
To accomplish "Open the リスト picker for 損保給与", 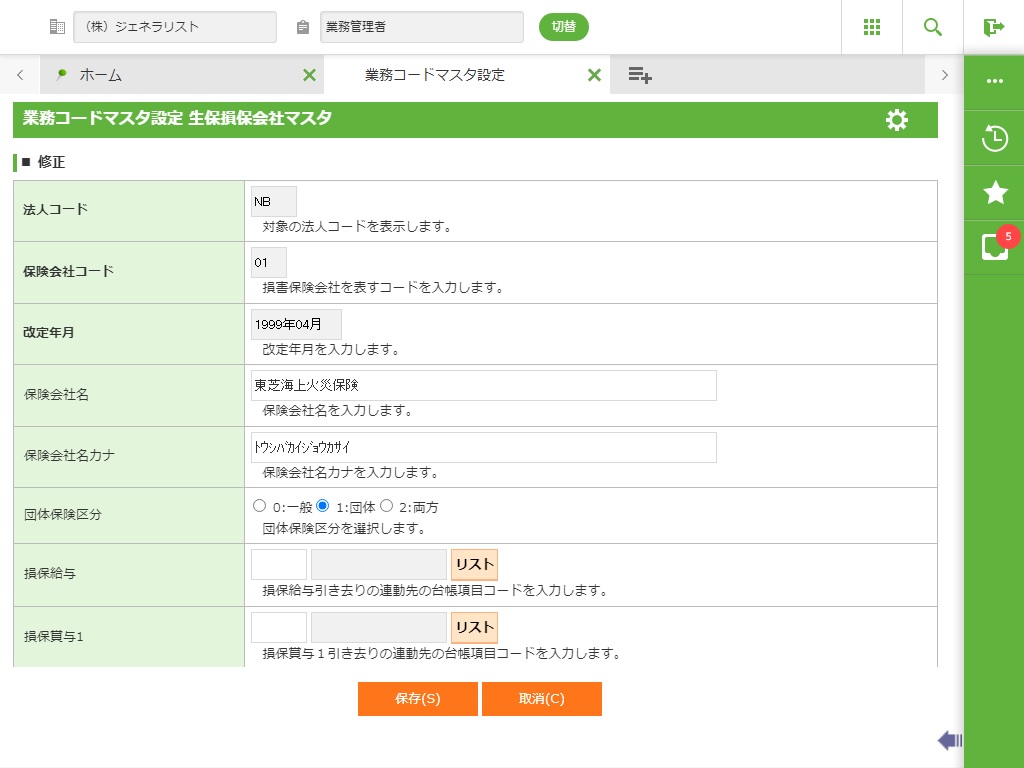I will click(474, 564).
